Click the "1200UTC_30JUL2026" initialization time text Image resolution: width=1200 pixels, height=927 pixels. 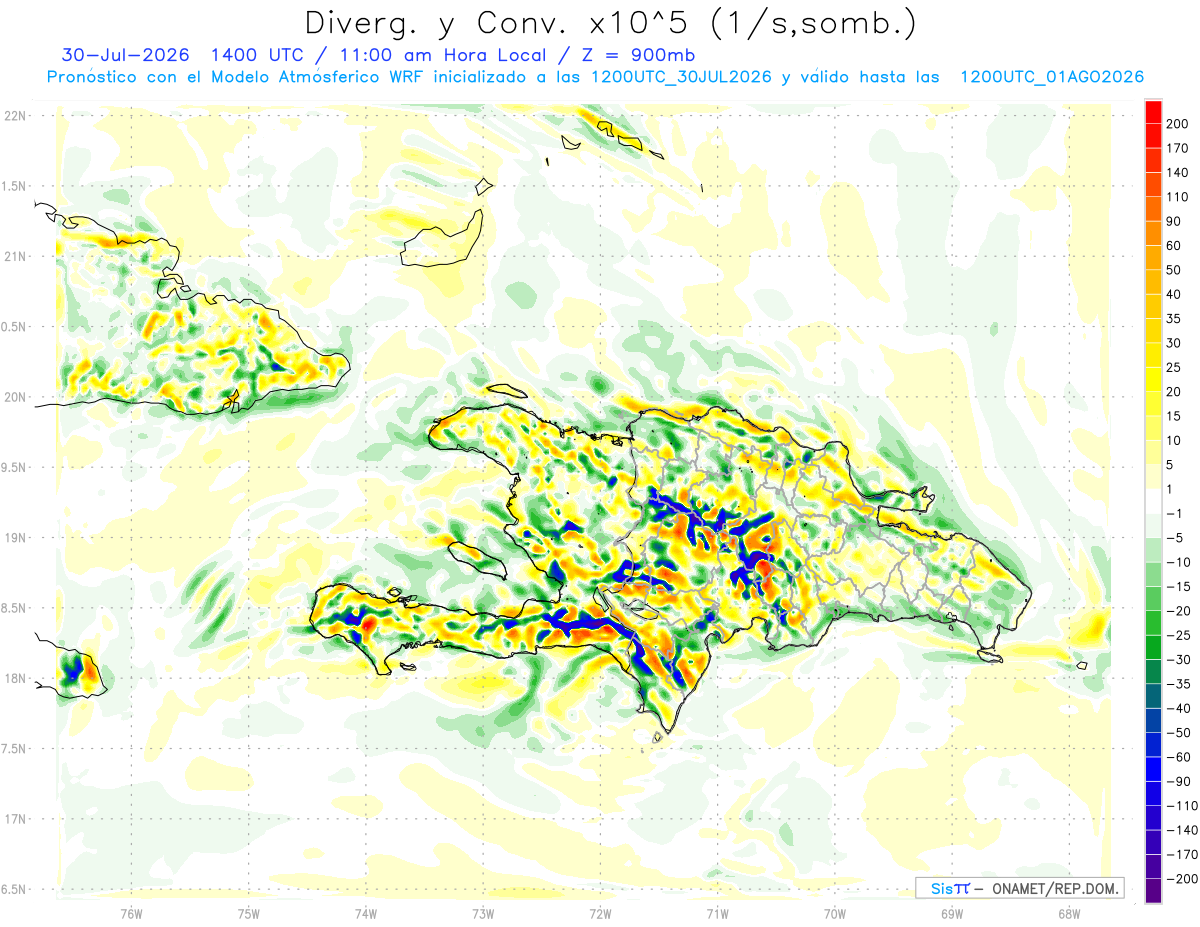[683, 77]
